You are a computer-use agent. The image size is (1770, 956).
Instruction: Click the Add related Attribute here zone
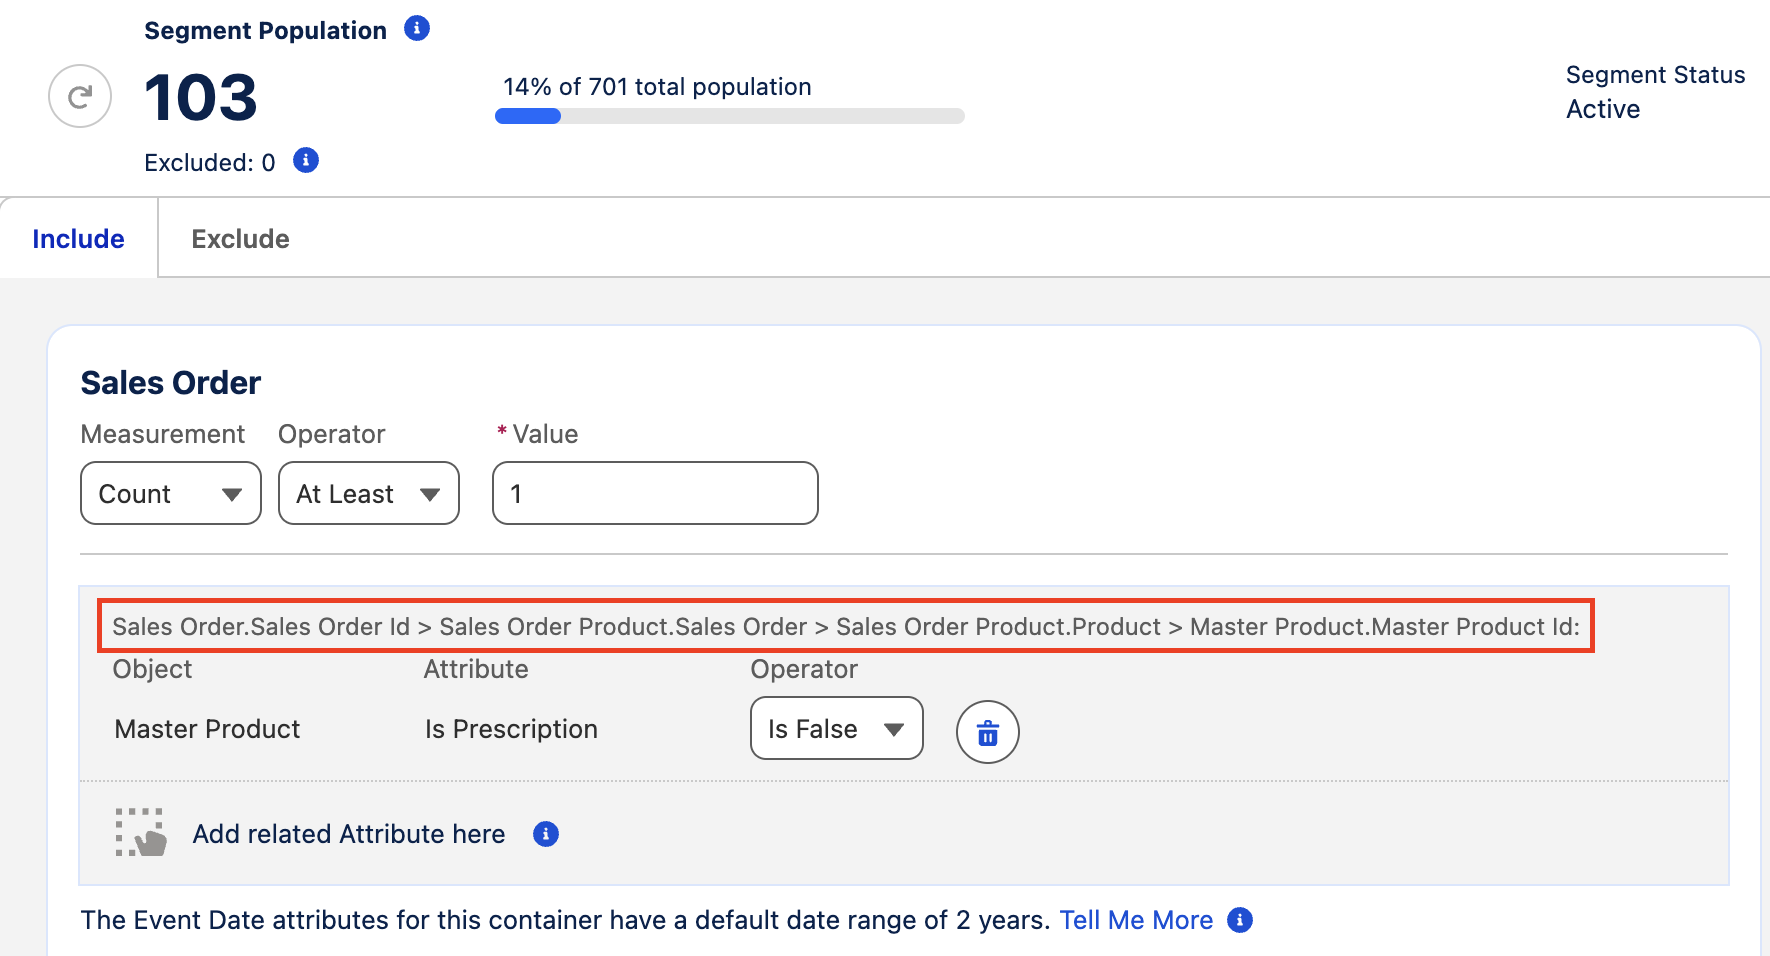(348, 833)
